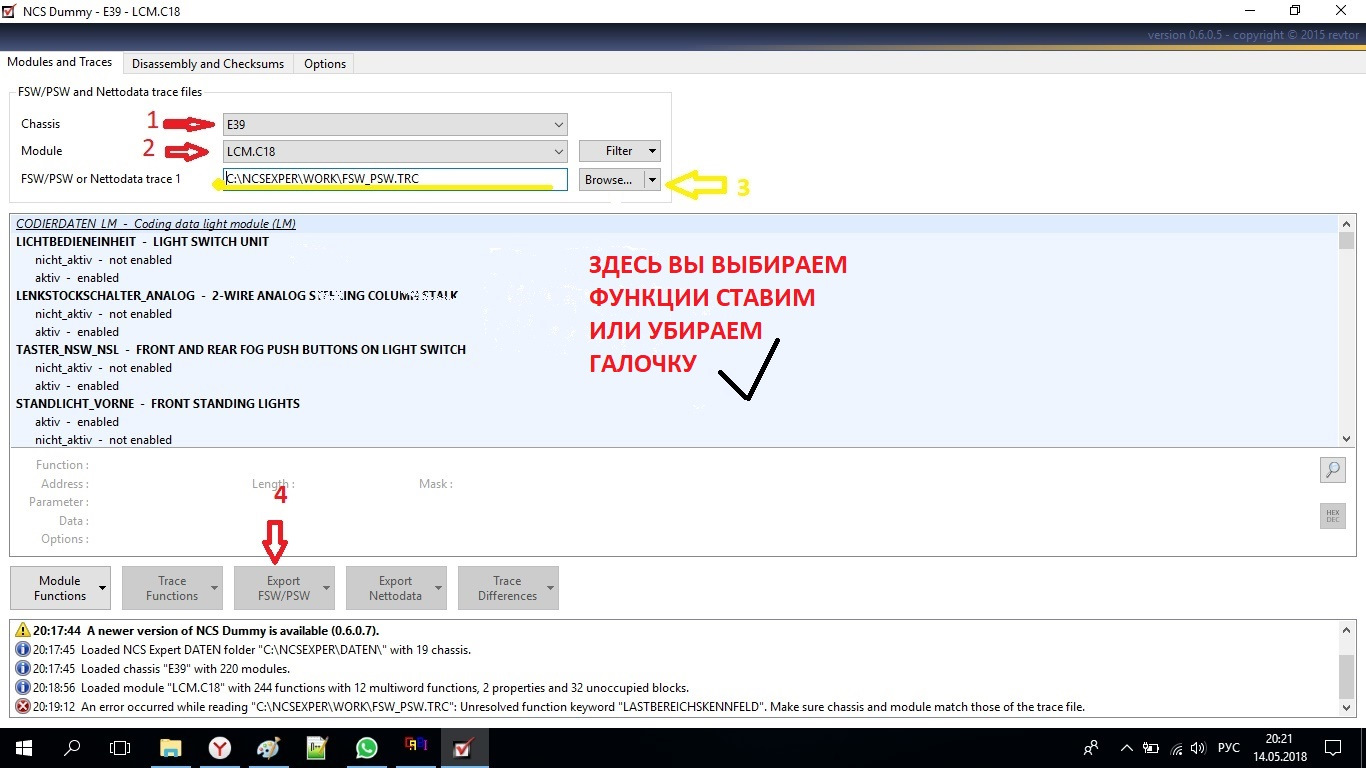Open the Windows Start menu
1366x768 pixels.
[21, 747]
